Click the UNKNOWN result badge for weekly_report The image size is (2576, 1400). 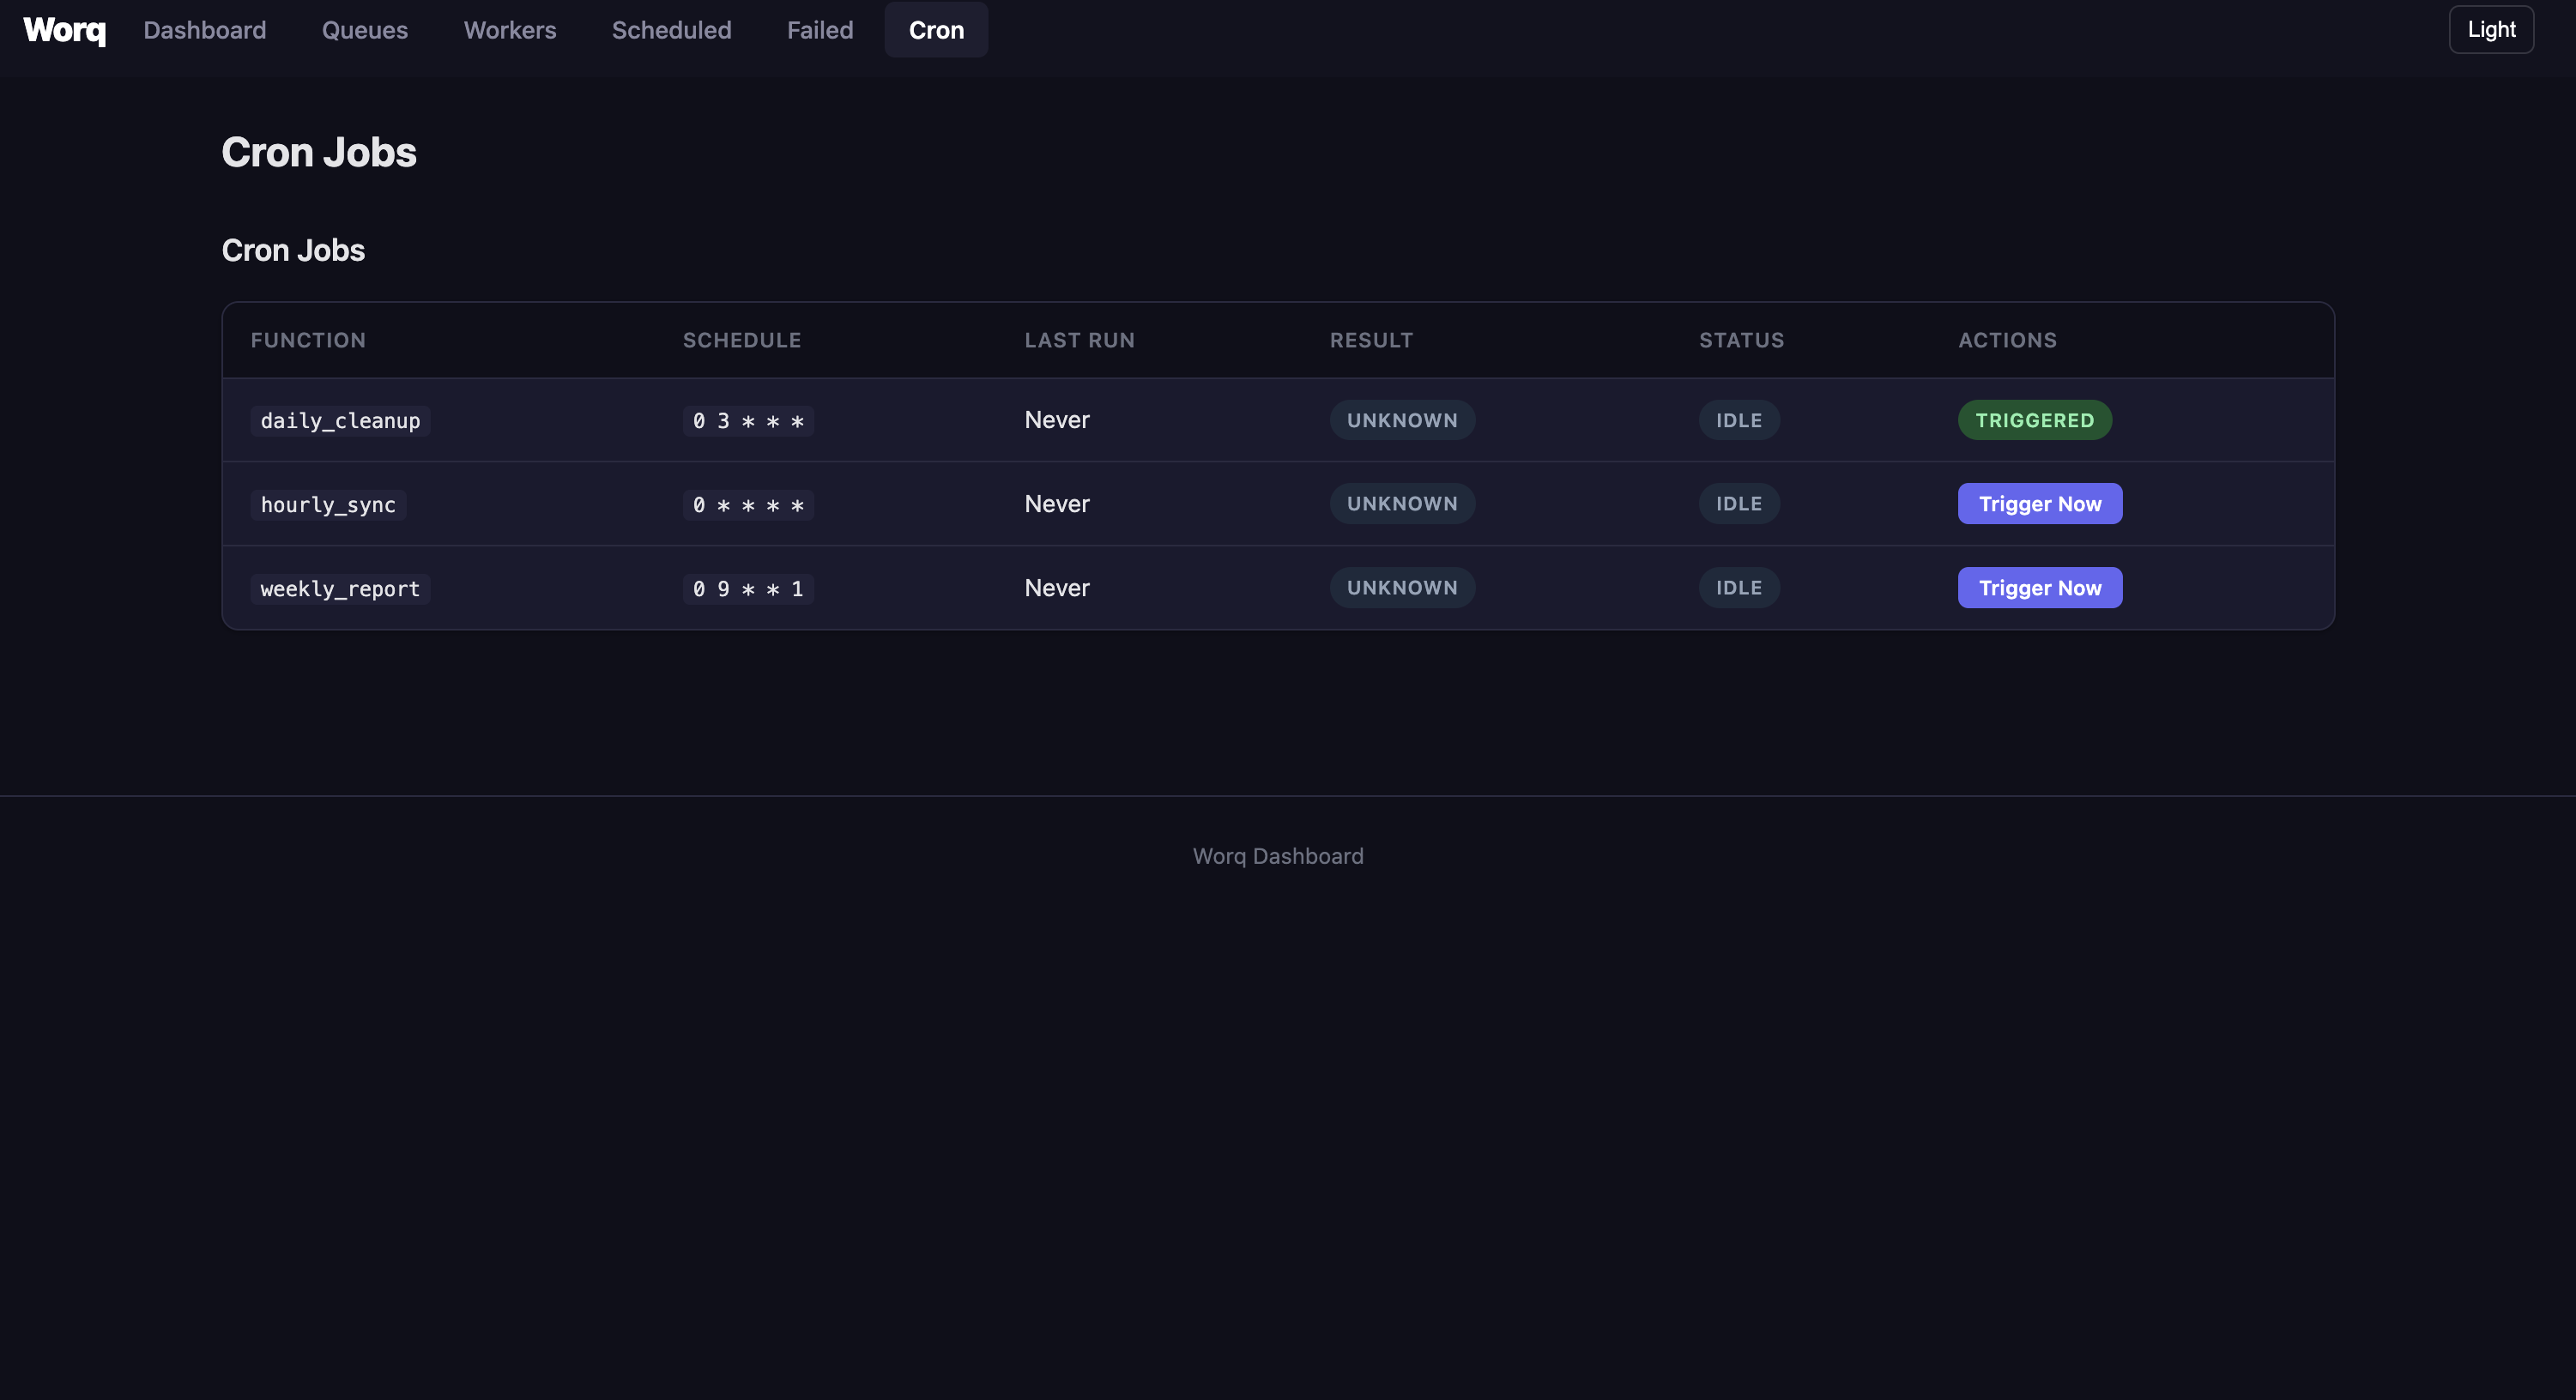point(1402,588)
